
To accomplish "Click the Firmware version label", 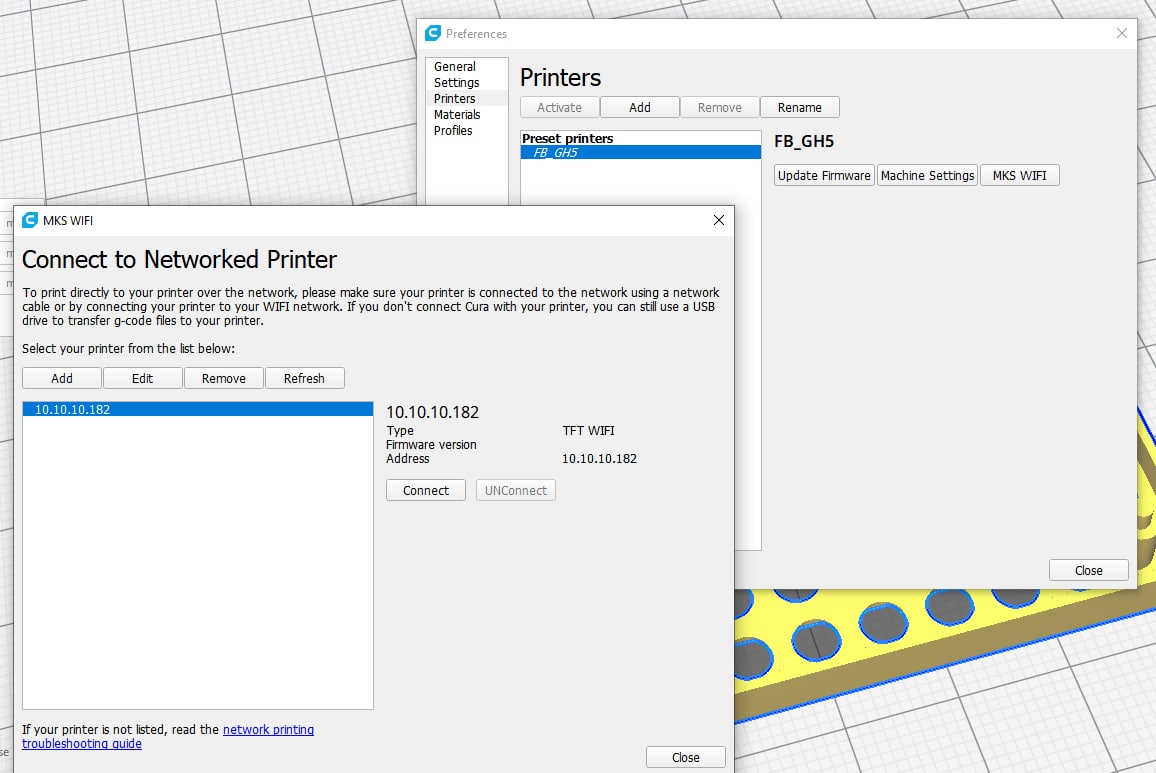I will [x=431, y=445].
